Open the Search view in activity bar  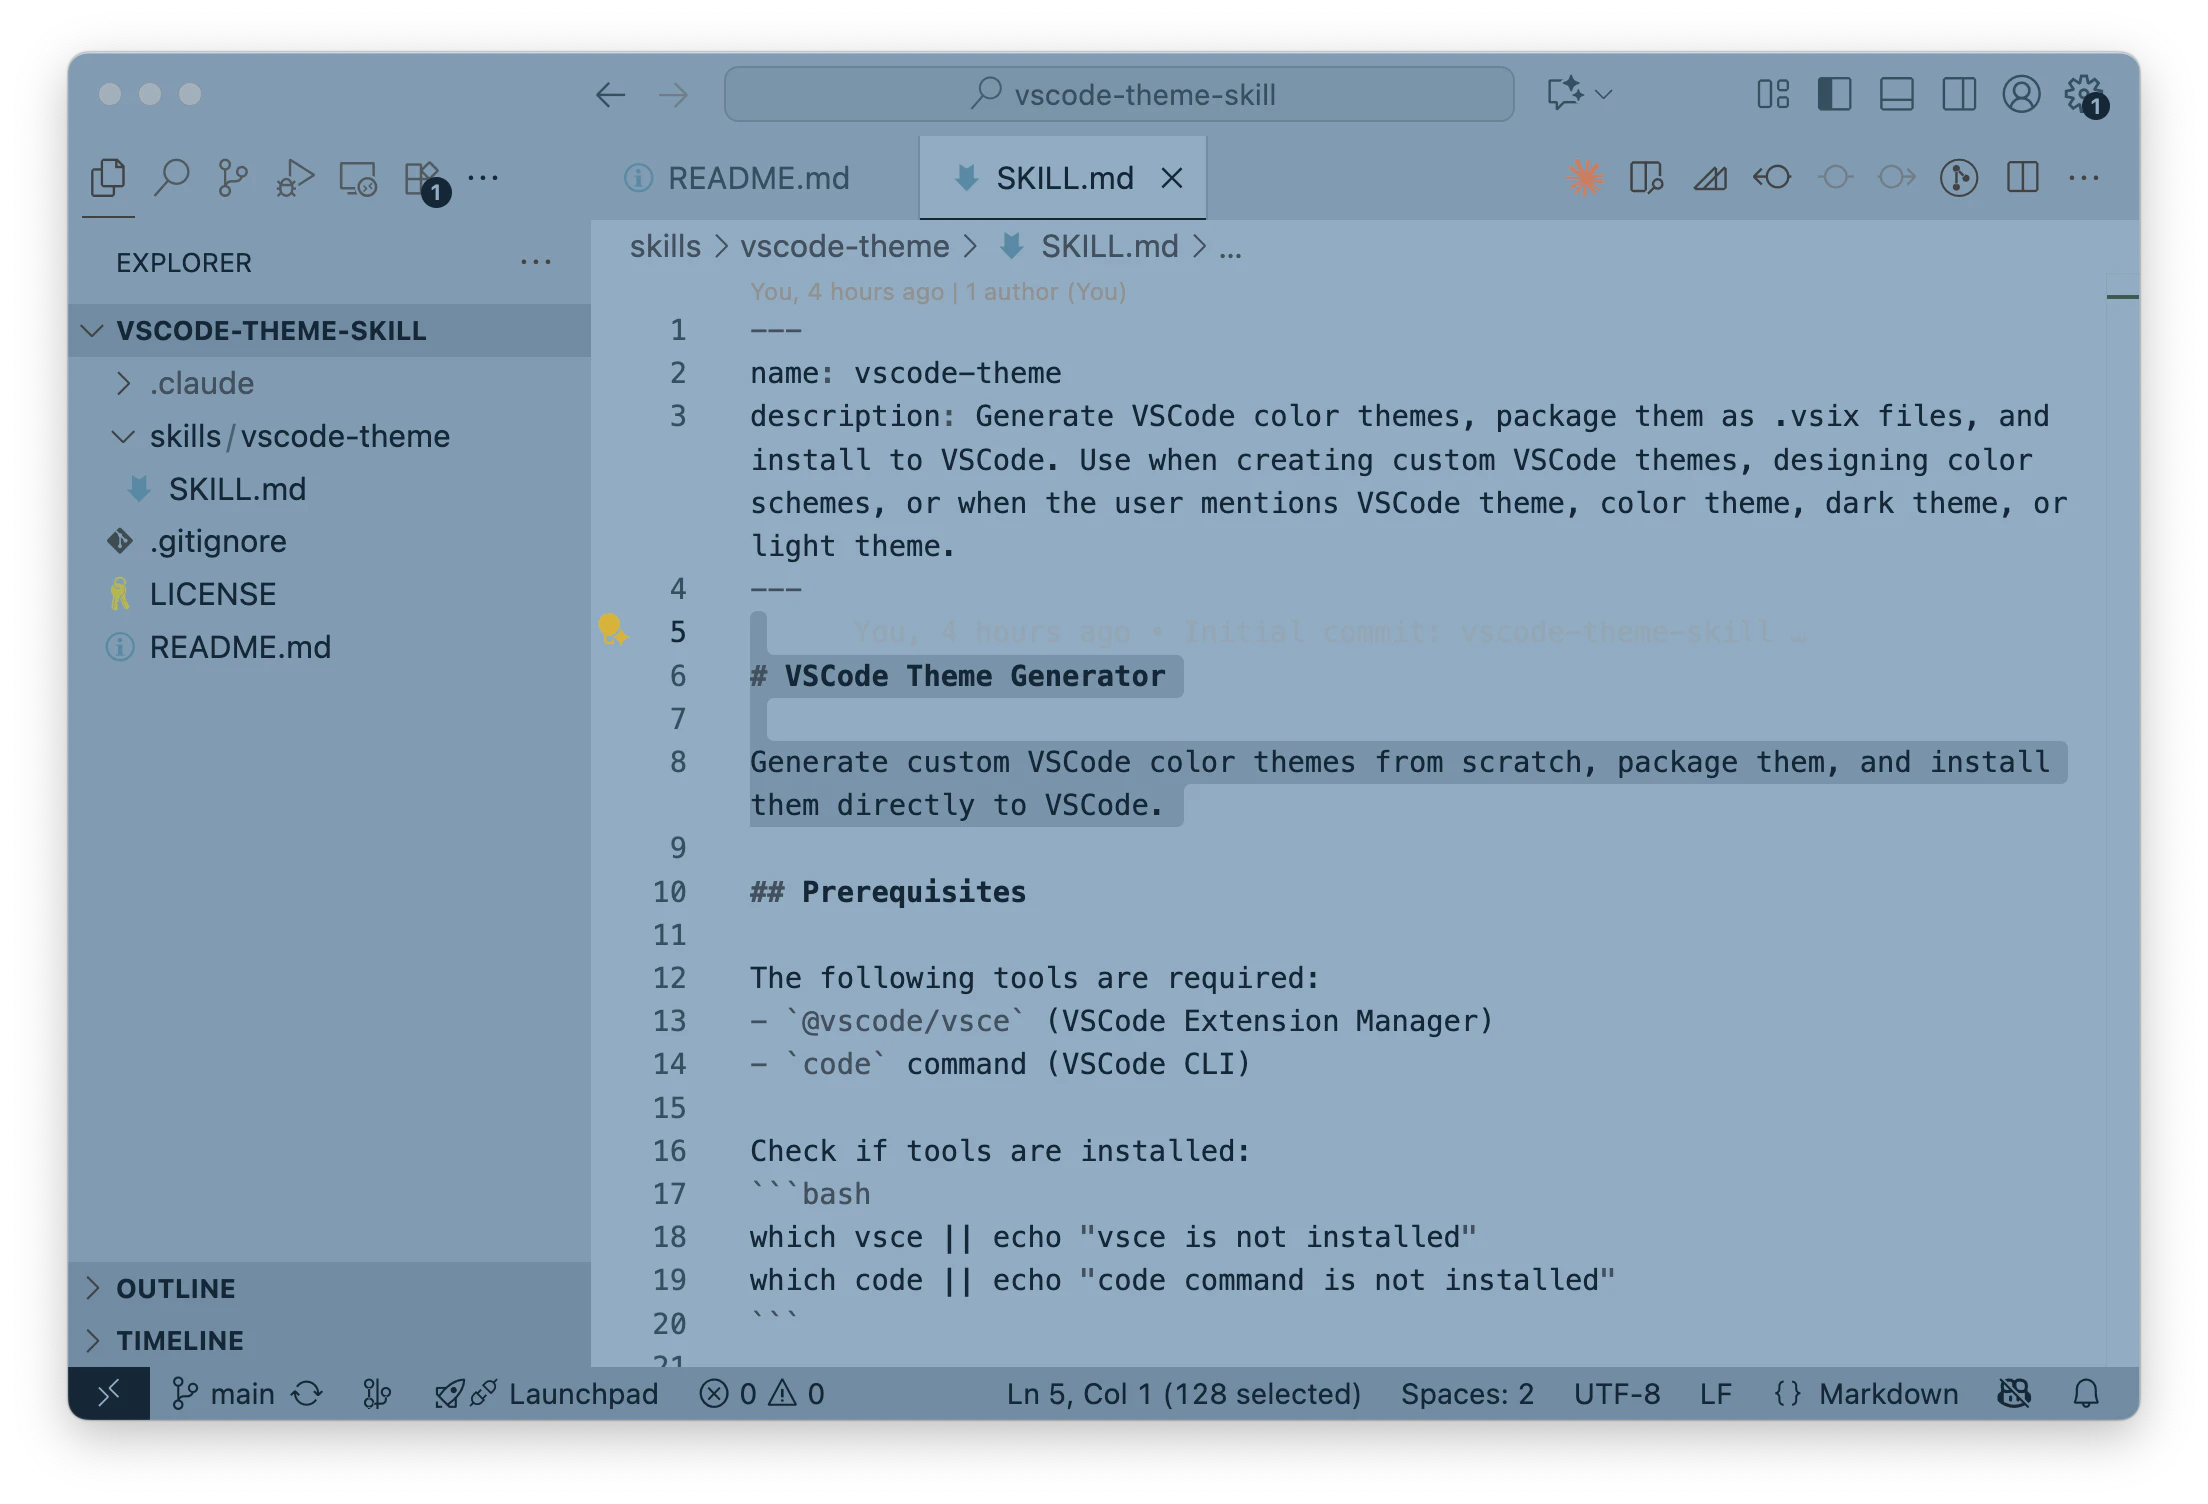pyautogui.click(x=171, y=178)
